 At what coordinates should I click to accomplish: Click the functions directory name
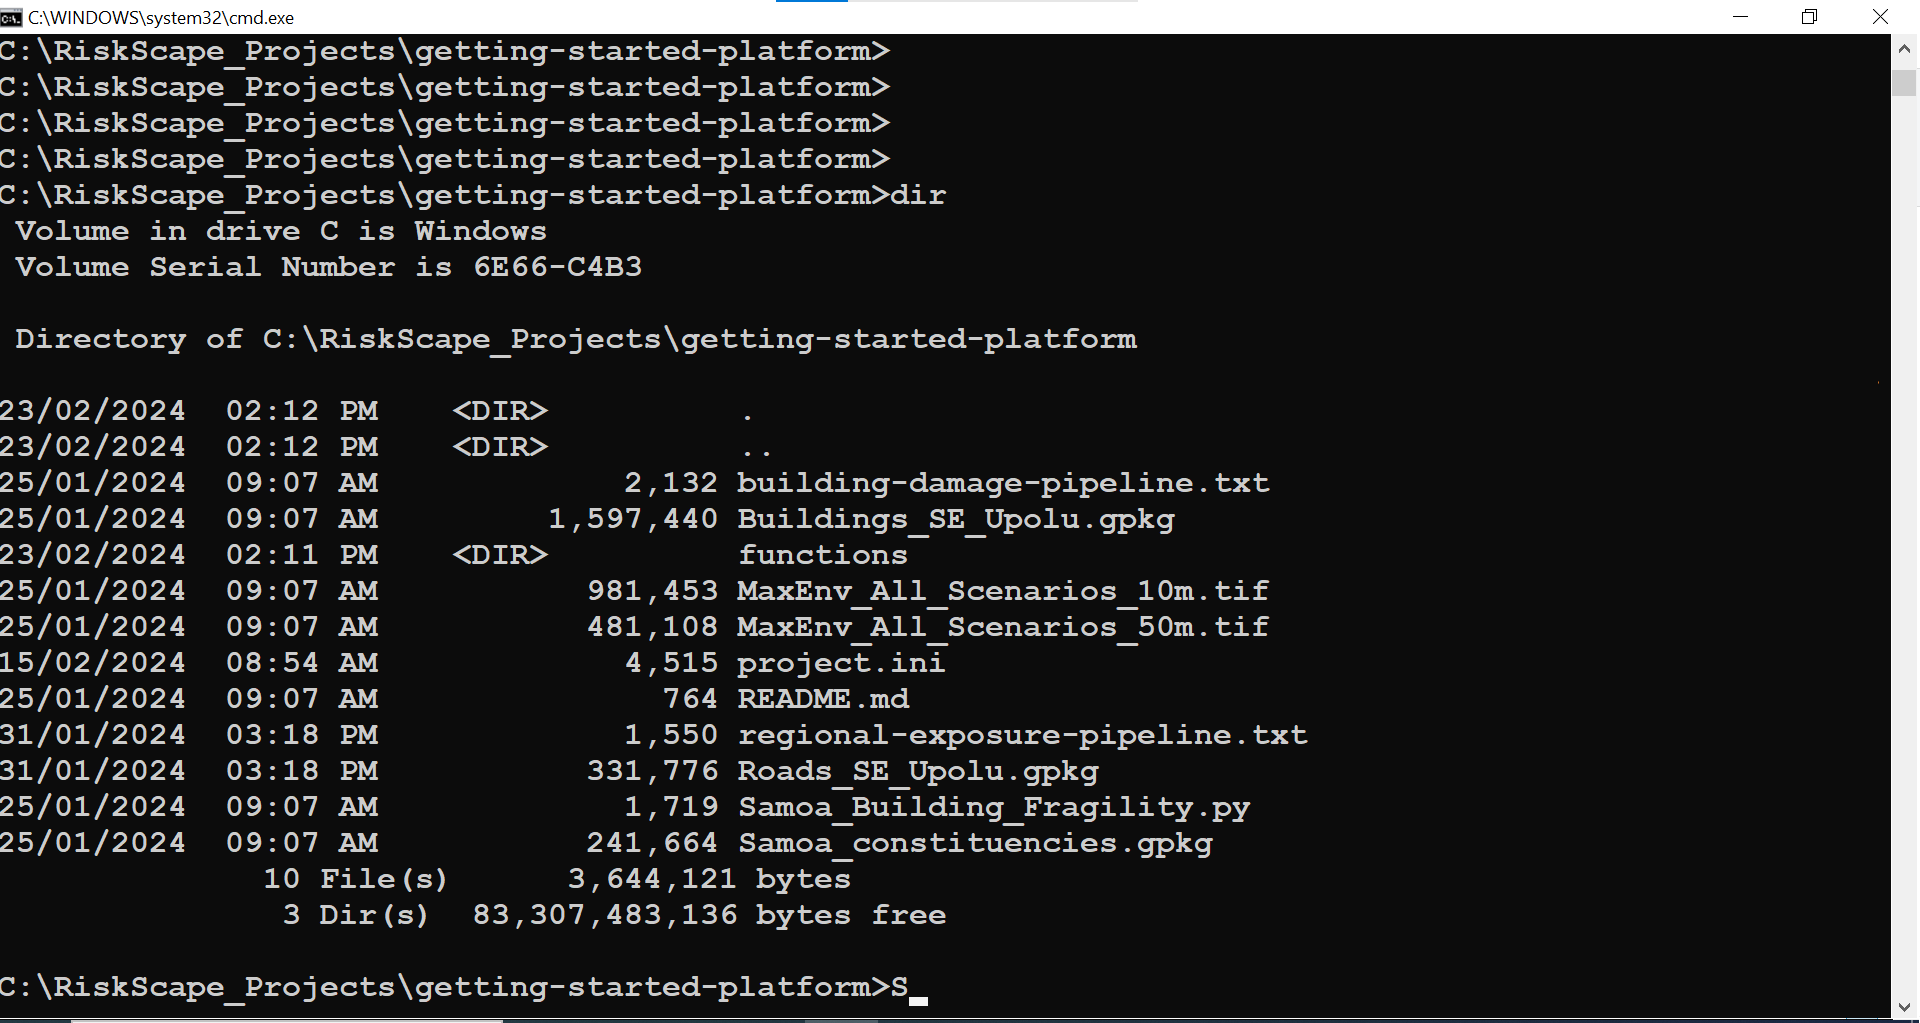[823, 555]
